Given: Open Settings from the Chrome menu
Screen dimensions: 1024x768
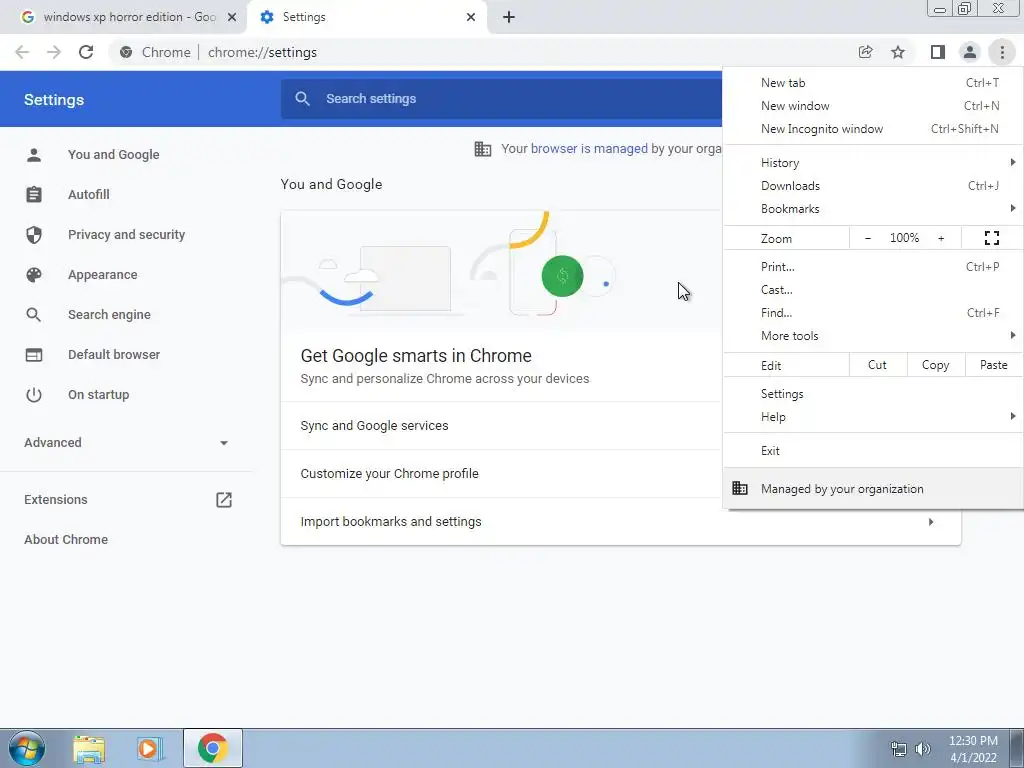Looking at the screenshot, I should (x=872, y=394).
